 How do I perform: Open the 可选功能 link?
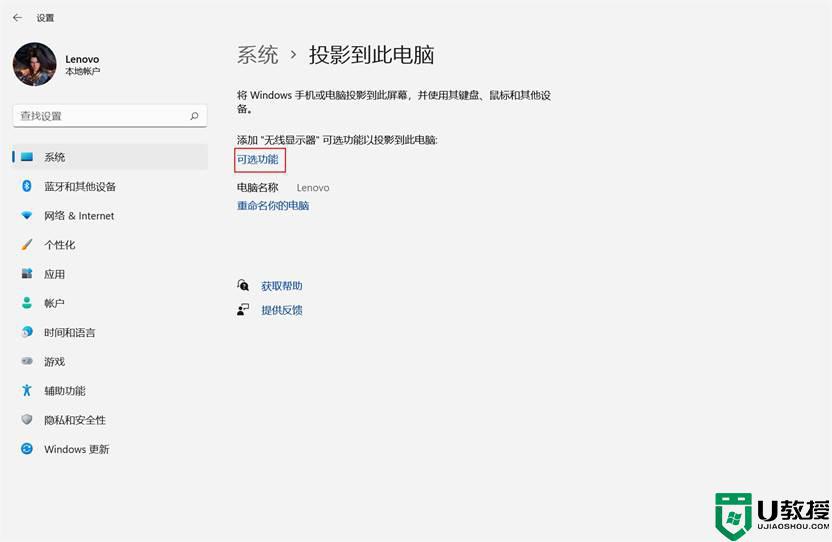click(x=258, y=159)
